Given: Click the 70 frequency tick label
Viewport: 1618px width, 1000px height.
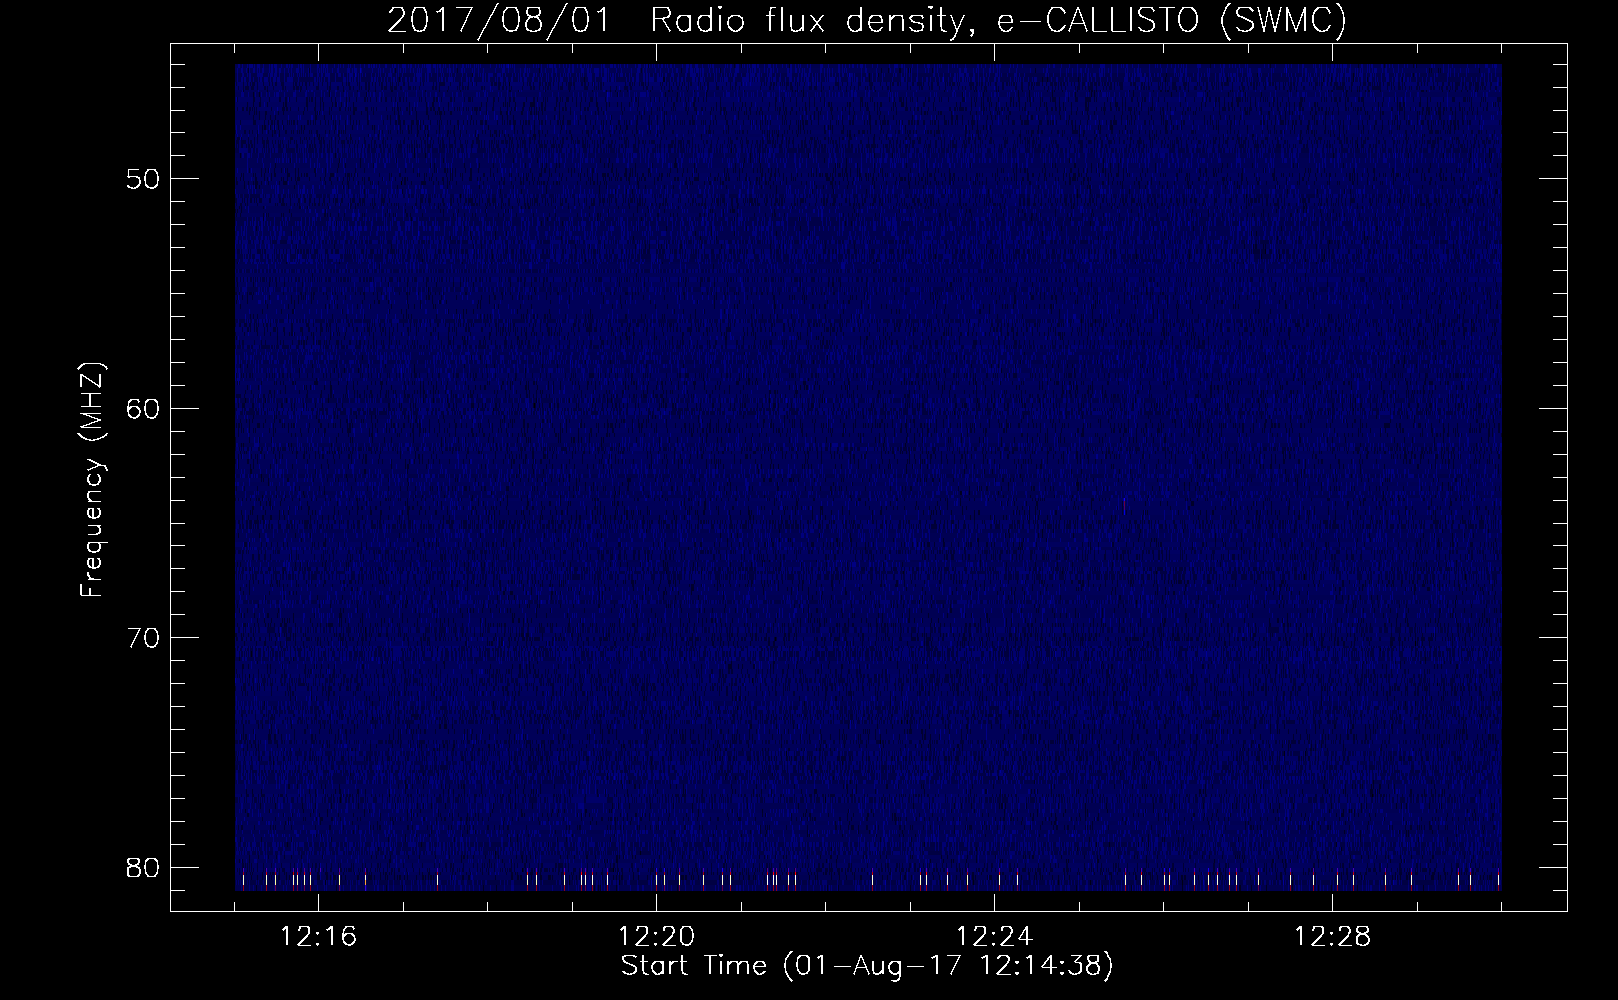Looking at the screenshot, I should coord(142,637).
